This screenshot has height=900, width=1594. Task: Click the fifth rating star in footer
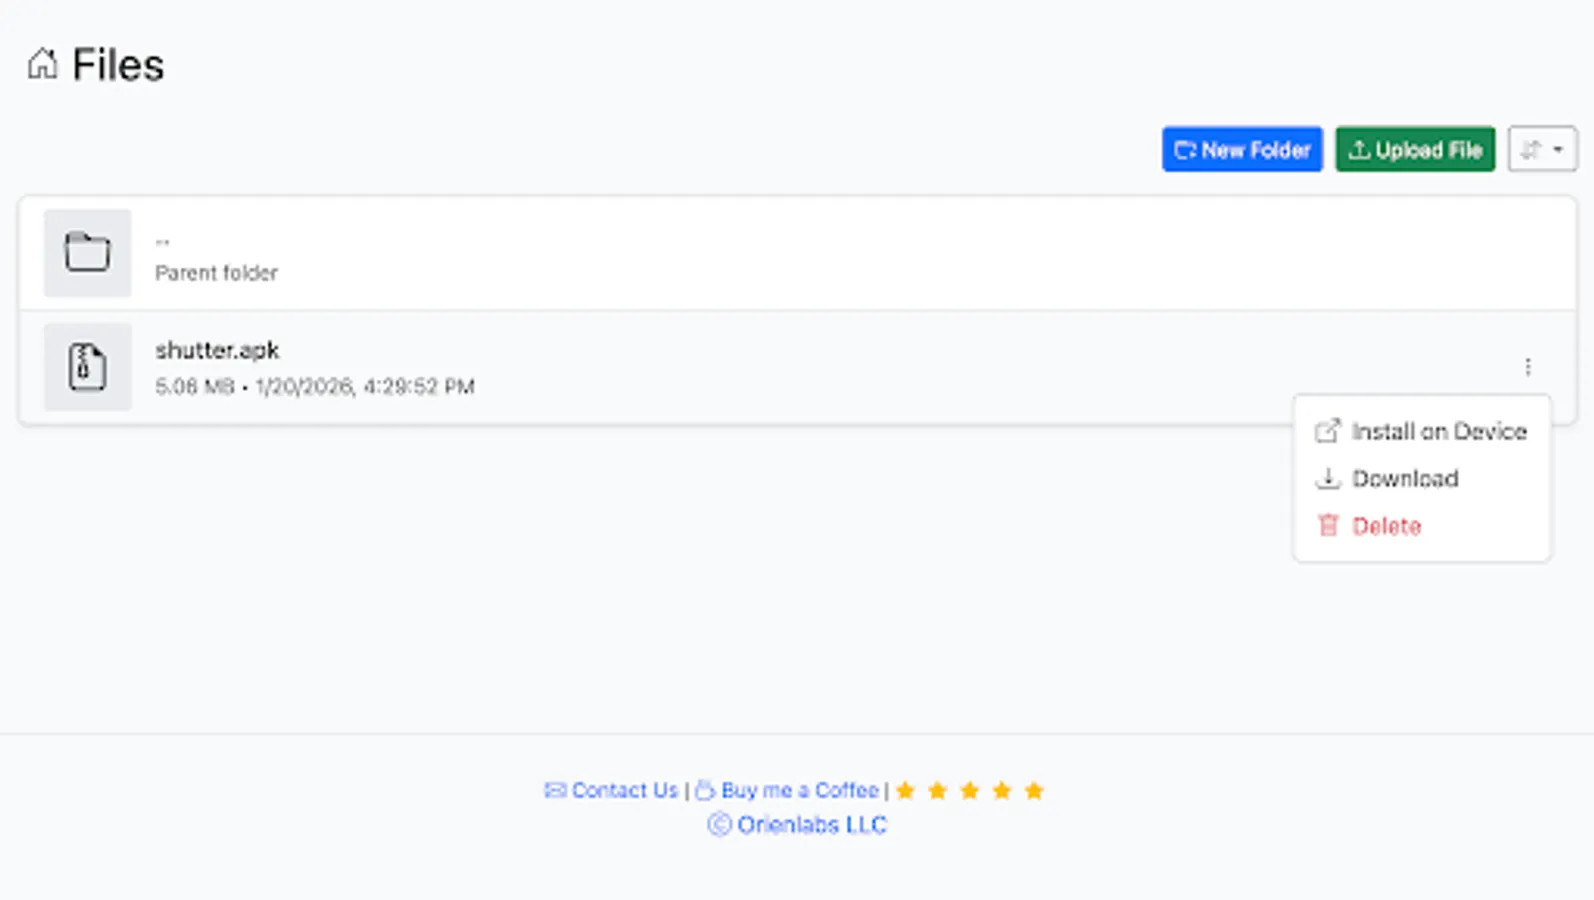[x=1034, y=791]
